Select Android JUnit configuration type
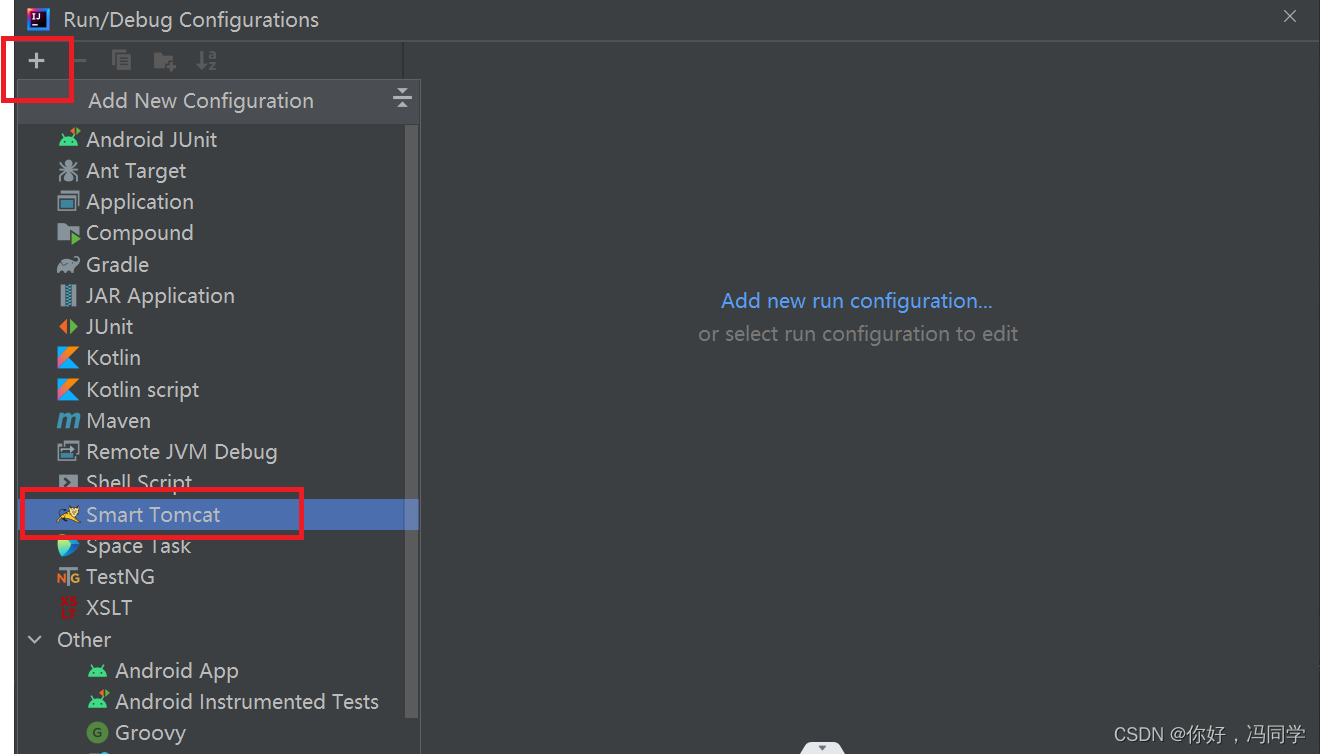1321x754 pixels. (x=218, y=139)
